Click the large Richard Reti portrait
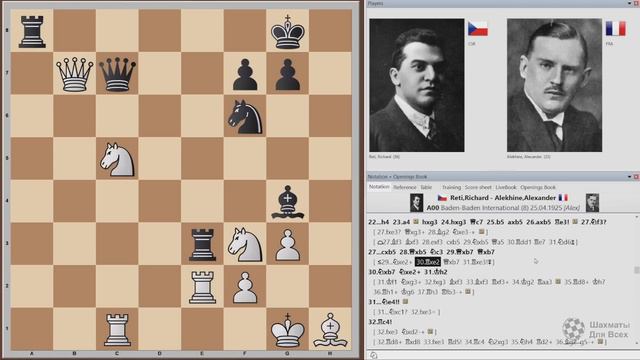The image size is (640, 360). 417,85
